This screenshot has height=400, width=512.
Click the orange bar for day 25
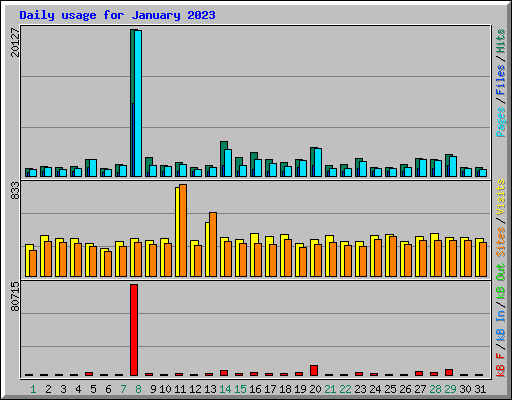pyautogui.click(x=393, y=257)
